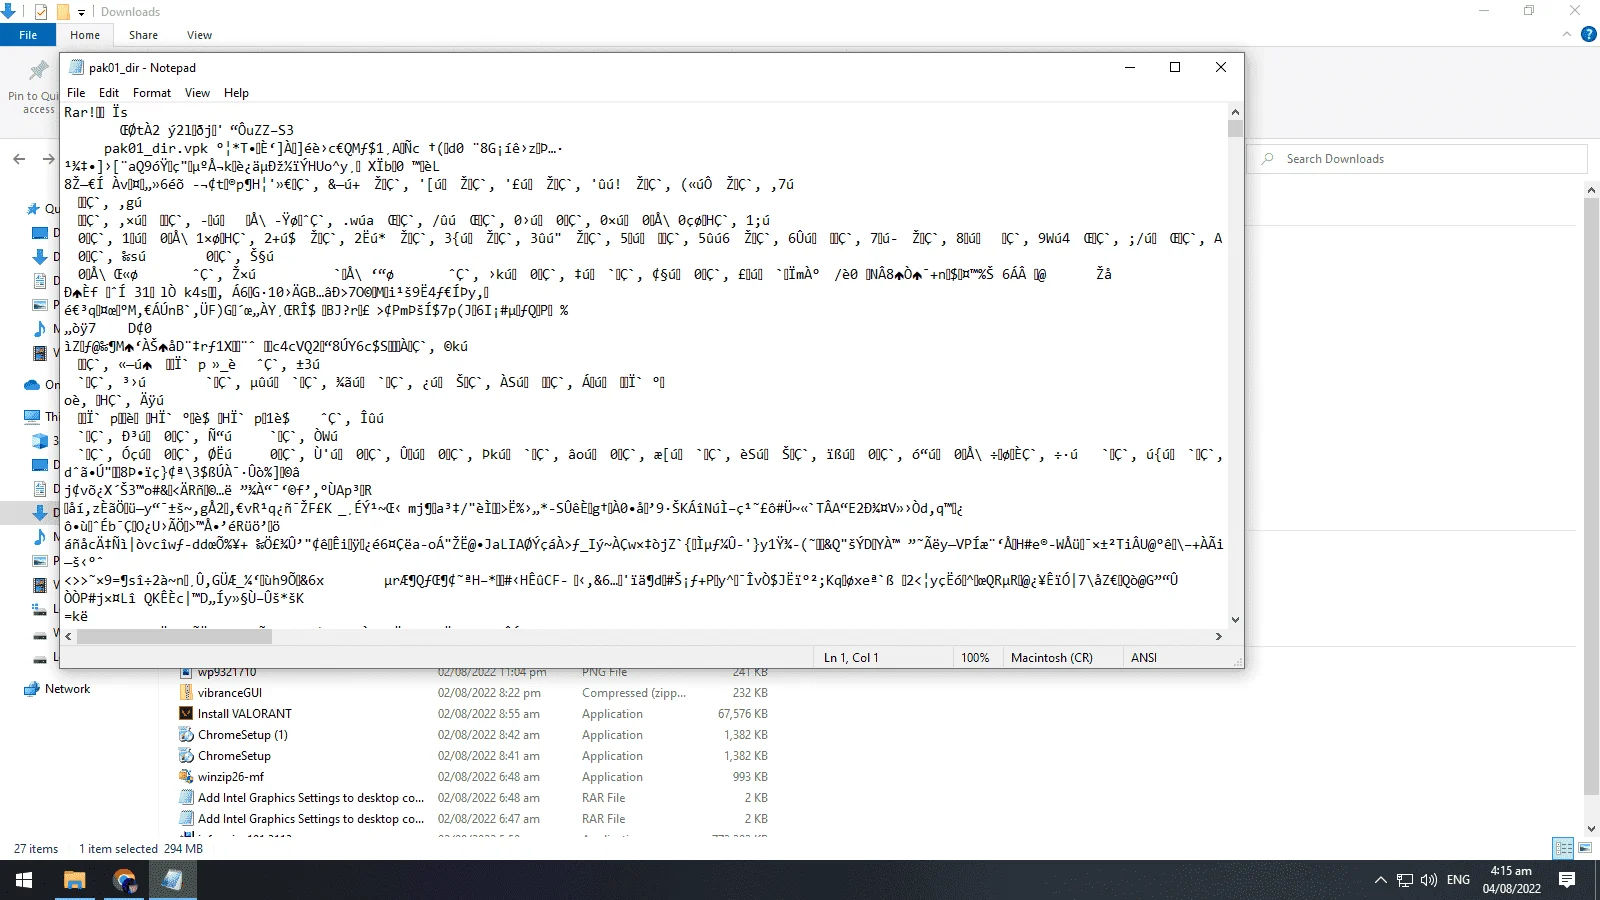1600x900 pixels.
Task: Click the Pin to Quick access pushpin
Action: [38, 70]
